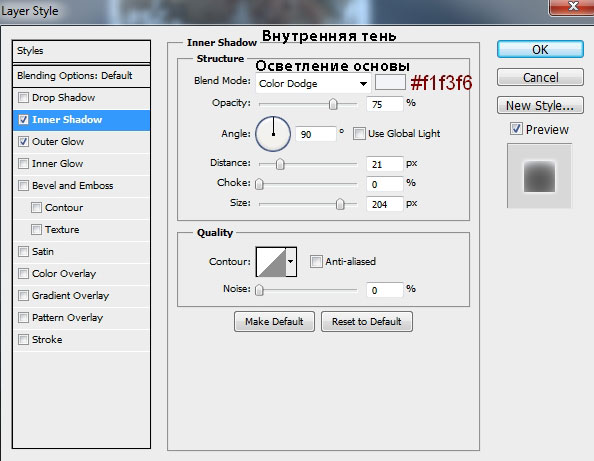Image resolution: width=594 pixels, height=461 pixels.
Task: Click the Angle value field
Action: [x=316, y=134]
